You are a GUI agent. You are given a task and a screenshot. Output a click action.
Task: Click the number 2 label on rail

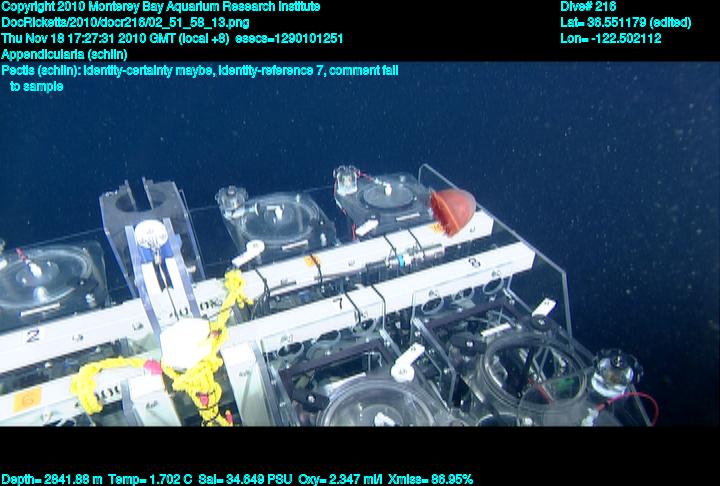[x=32, y=334]
